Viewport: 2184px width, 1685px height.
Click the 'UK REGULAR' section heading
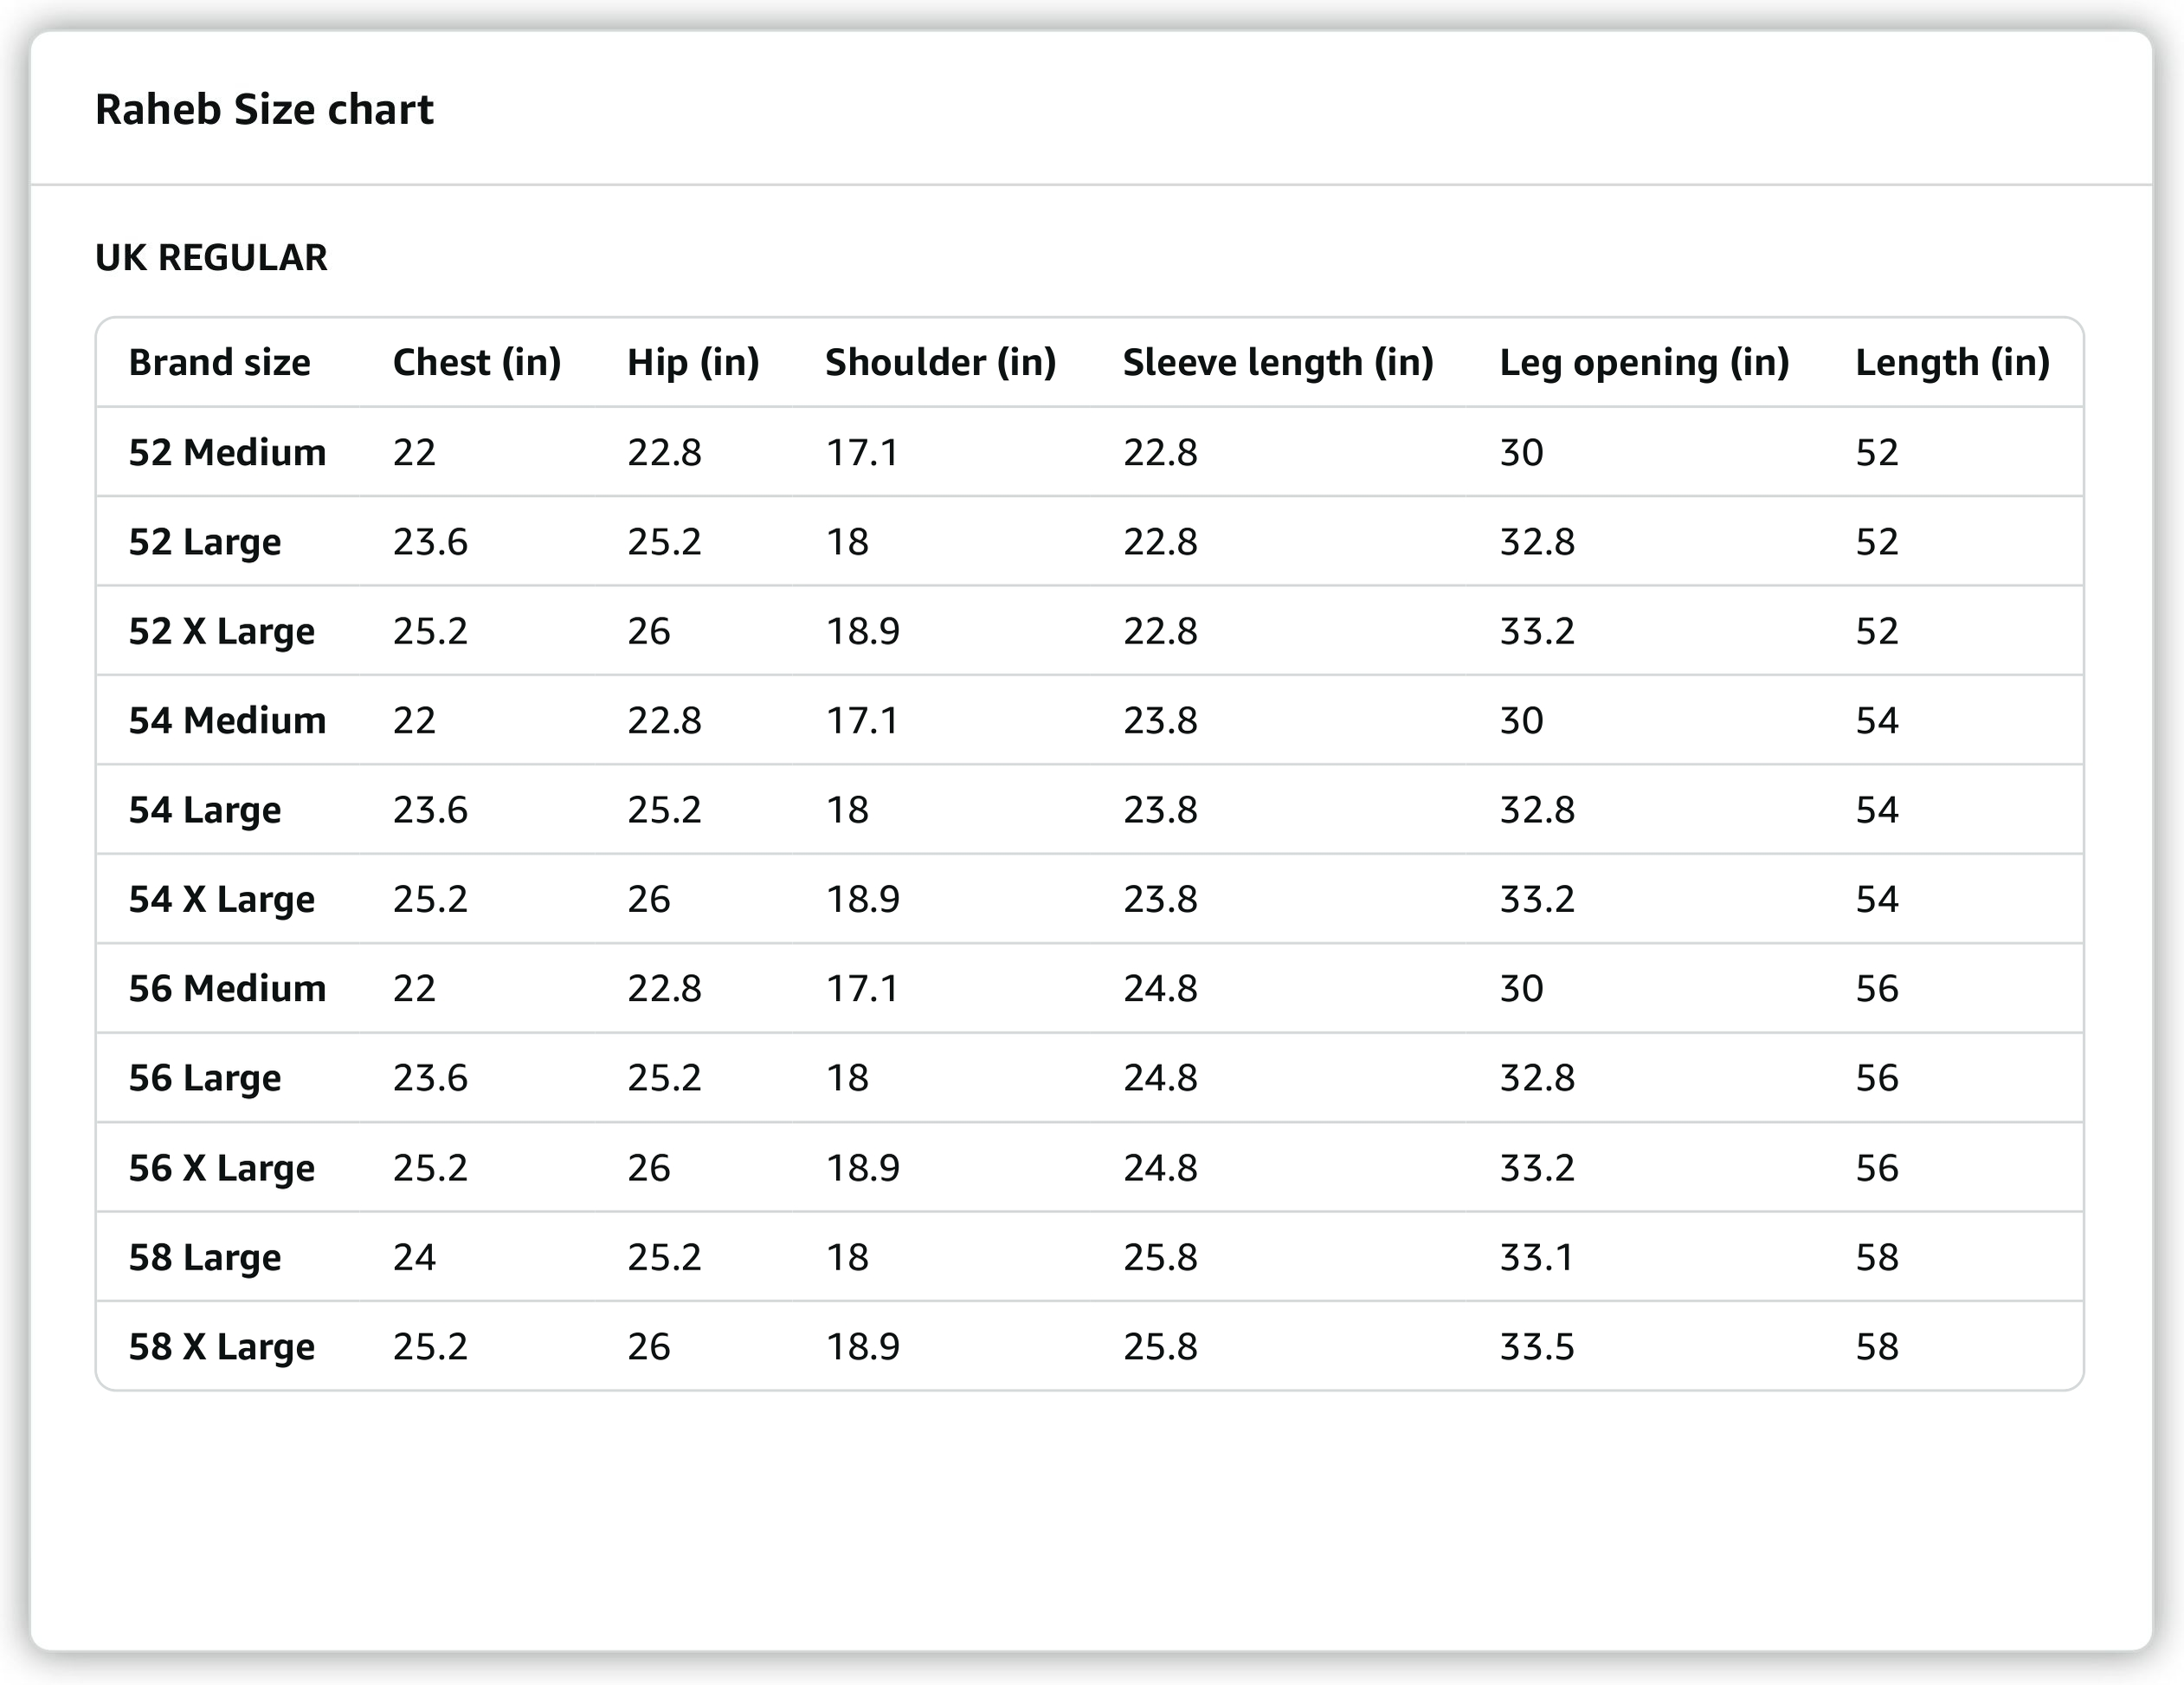(x=211, y=258)
